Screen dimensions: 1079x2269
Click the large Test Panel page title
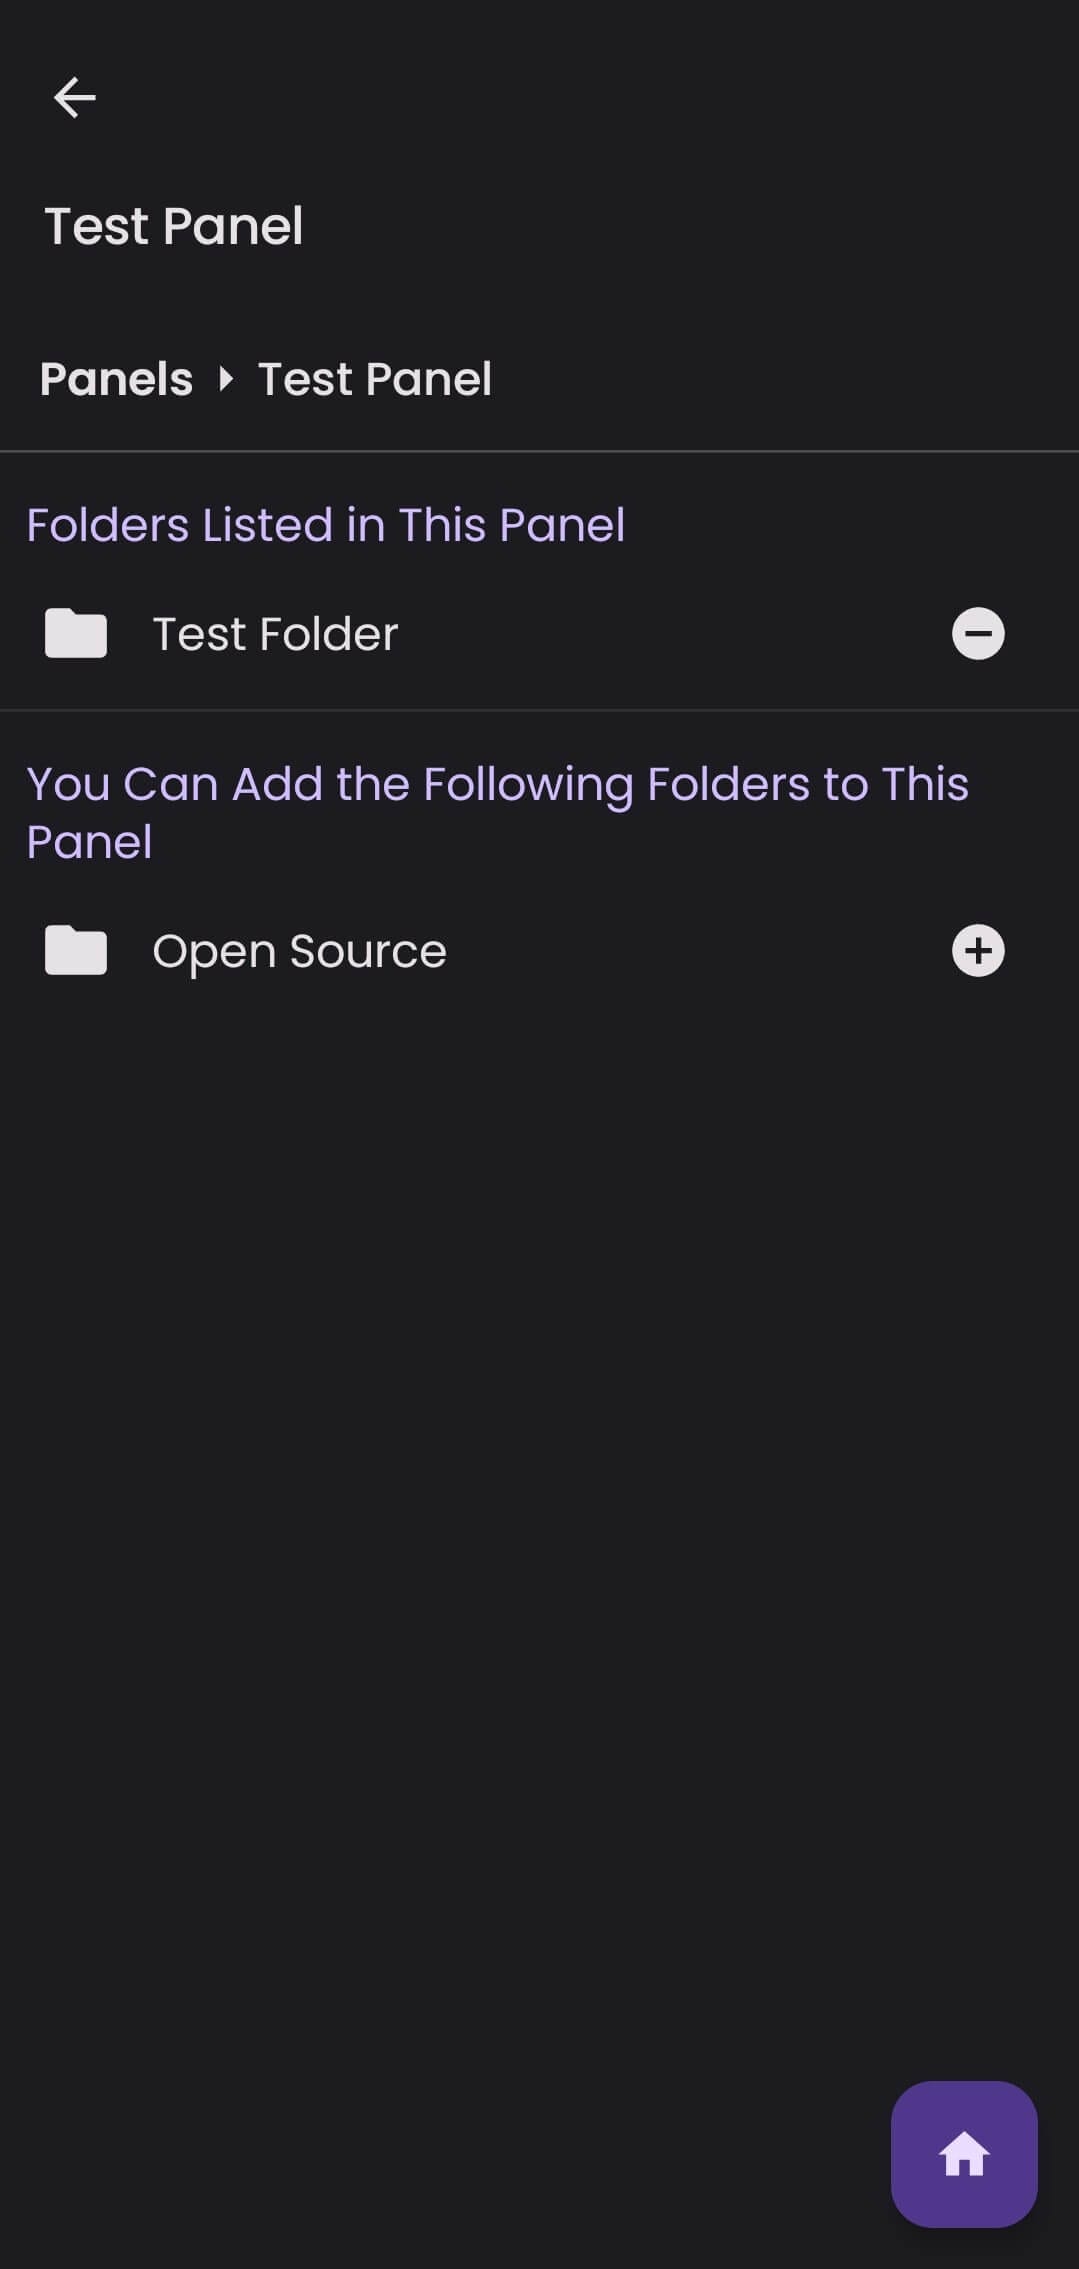tap(173, 226)
